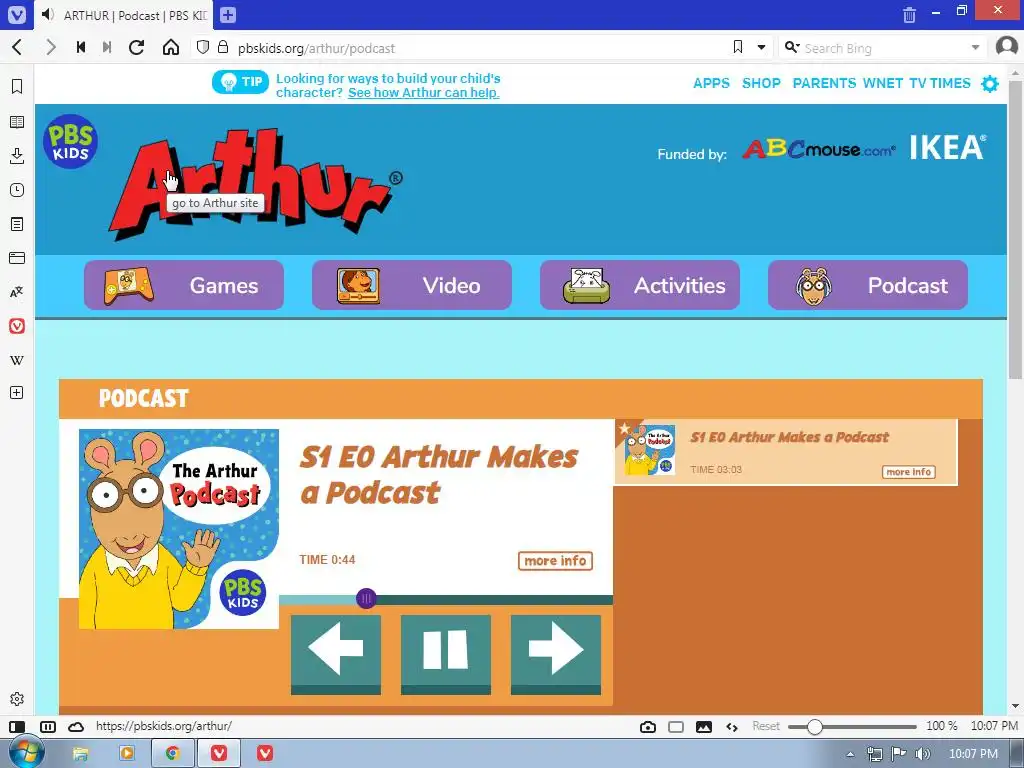Open the shield tracker blocker icon
This screenshot has height=768, width=1024.
tap(203, 47)
